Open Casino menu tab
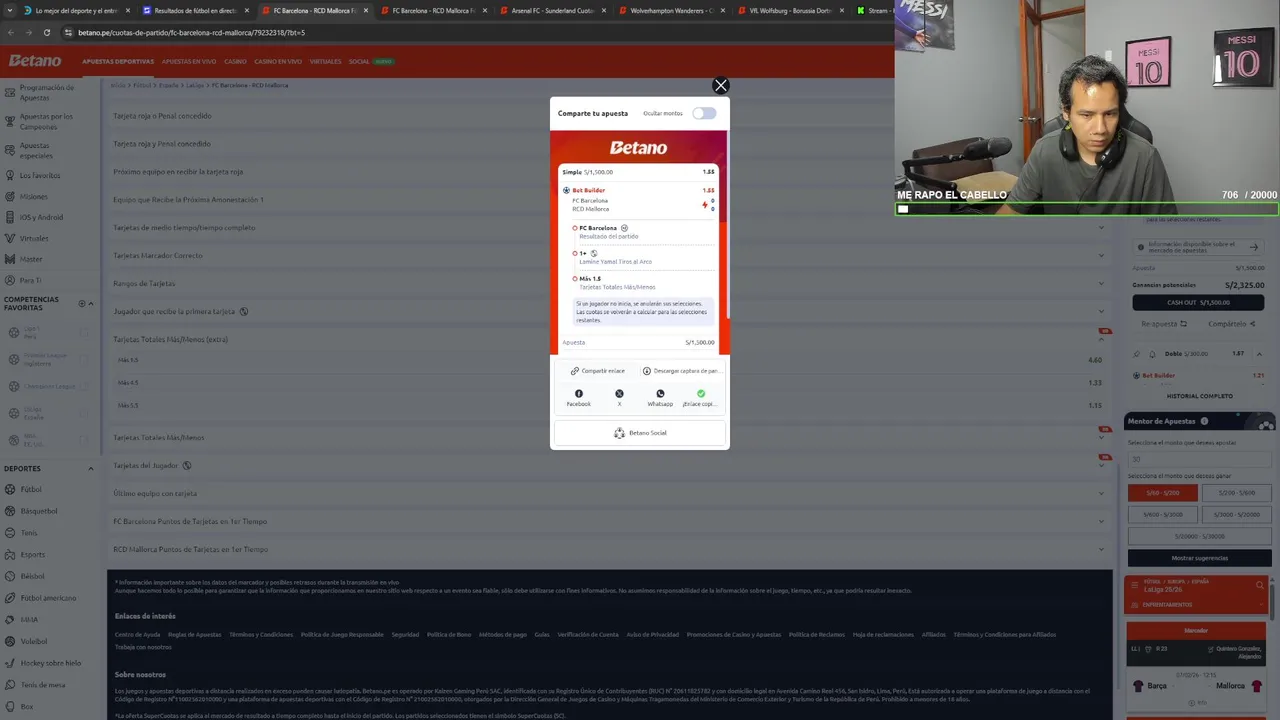This screenshot has height=720, width=1280. (x=235, y=62)
